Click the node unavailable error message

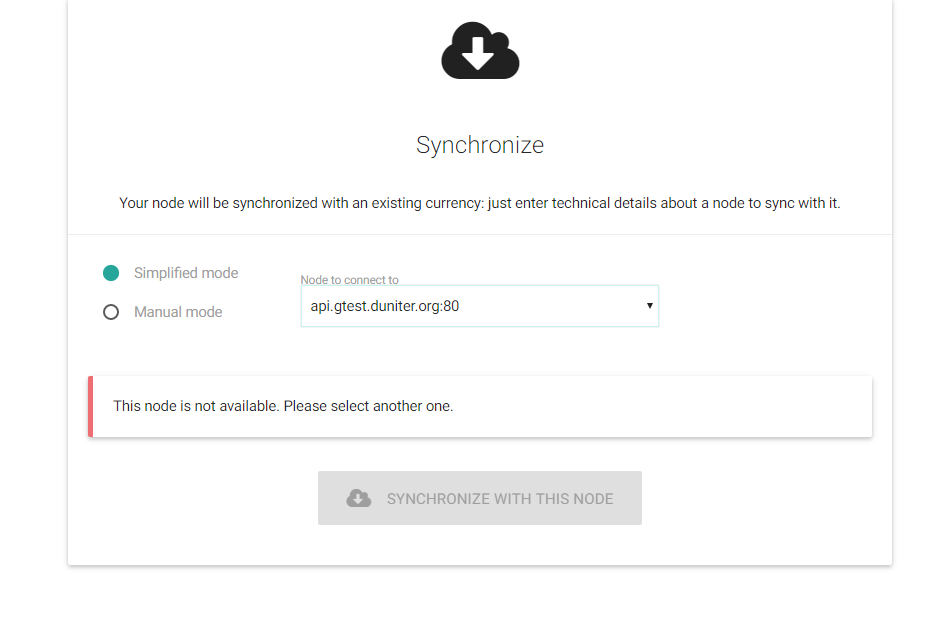click(283, 406)
